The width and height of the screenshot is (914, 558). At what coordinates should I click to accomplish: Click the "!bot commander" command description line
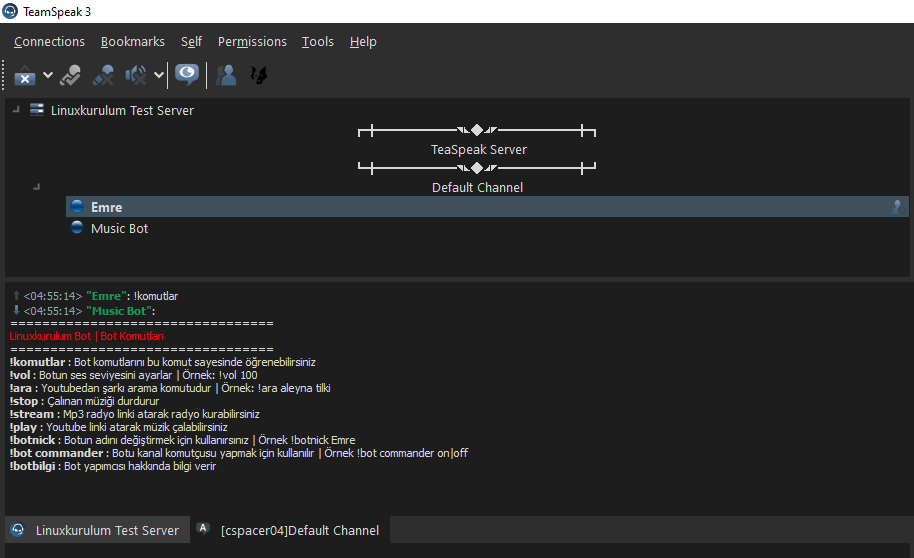point(238,453)
